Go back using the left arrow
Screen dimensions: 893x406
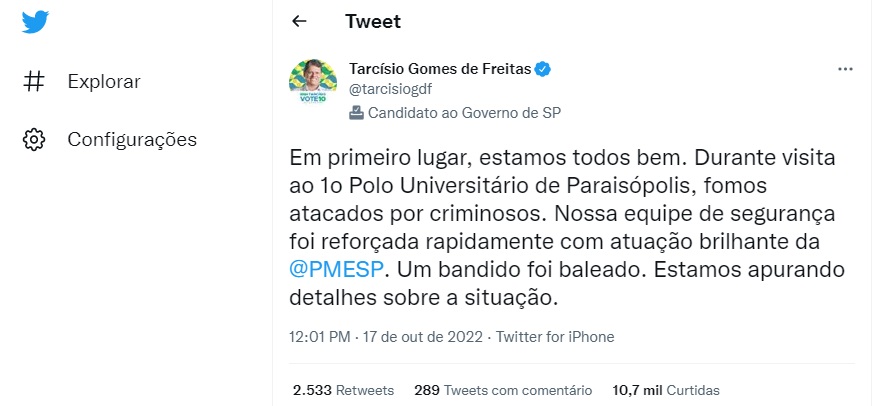pyautogui.click(x=298, y=21)
